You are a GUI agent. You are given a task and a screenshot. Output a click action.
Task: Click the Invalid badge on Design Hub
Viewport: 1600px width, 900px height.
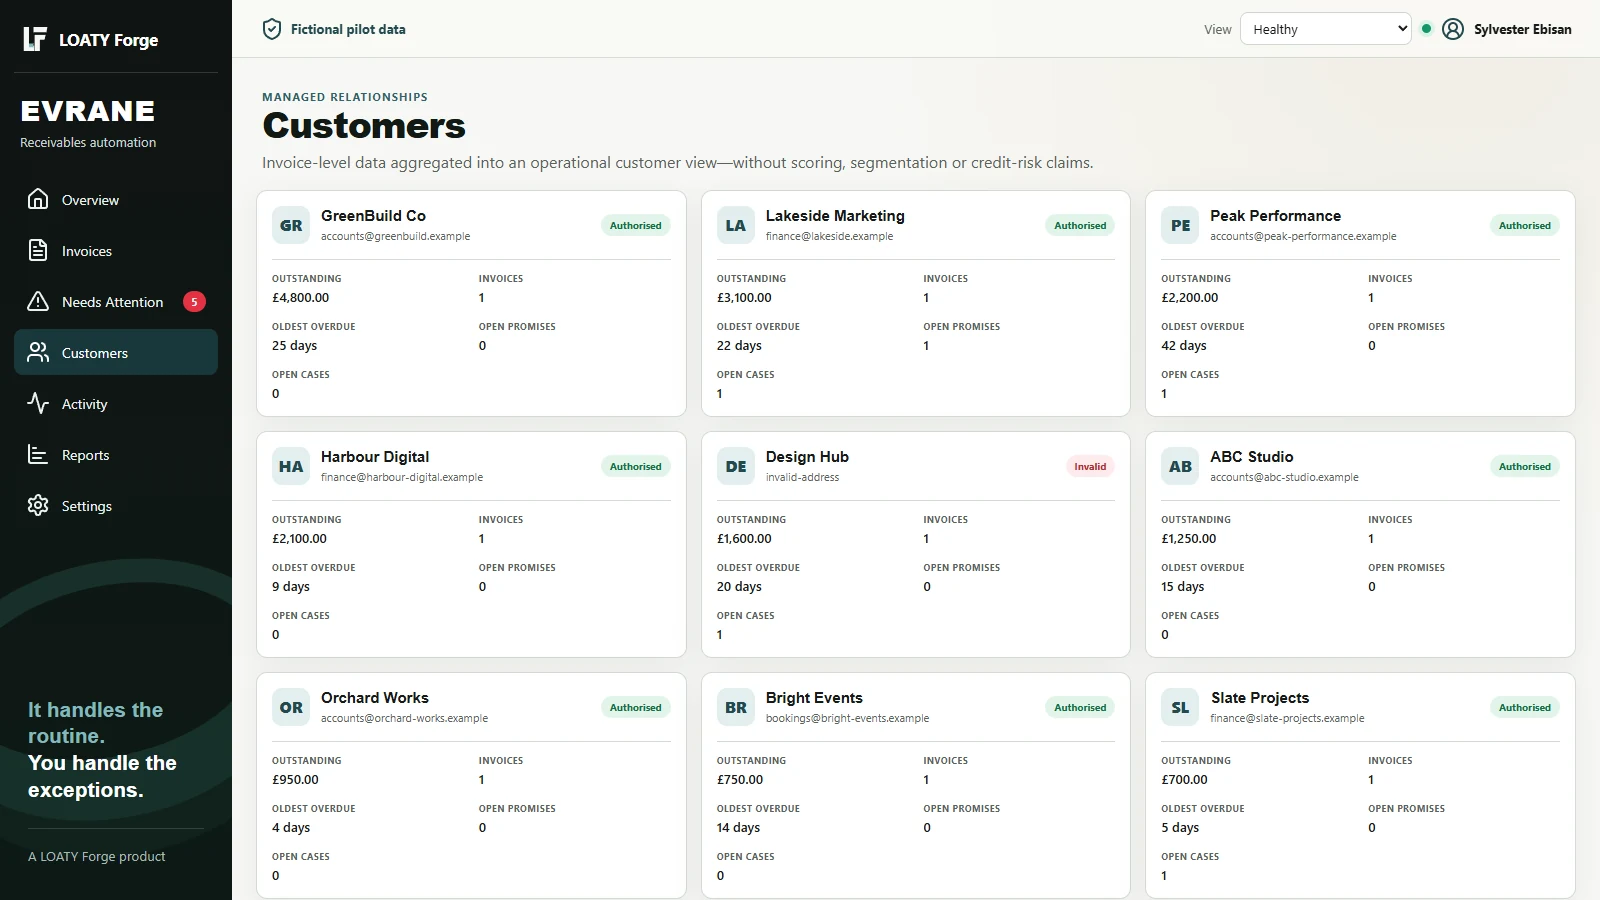(1090, 466)
